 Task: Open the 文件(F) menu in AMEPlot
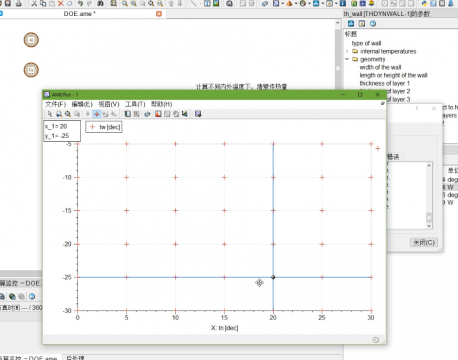[x=56, y=104]
